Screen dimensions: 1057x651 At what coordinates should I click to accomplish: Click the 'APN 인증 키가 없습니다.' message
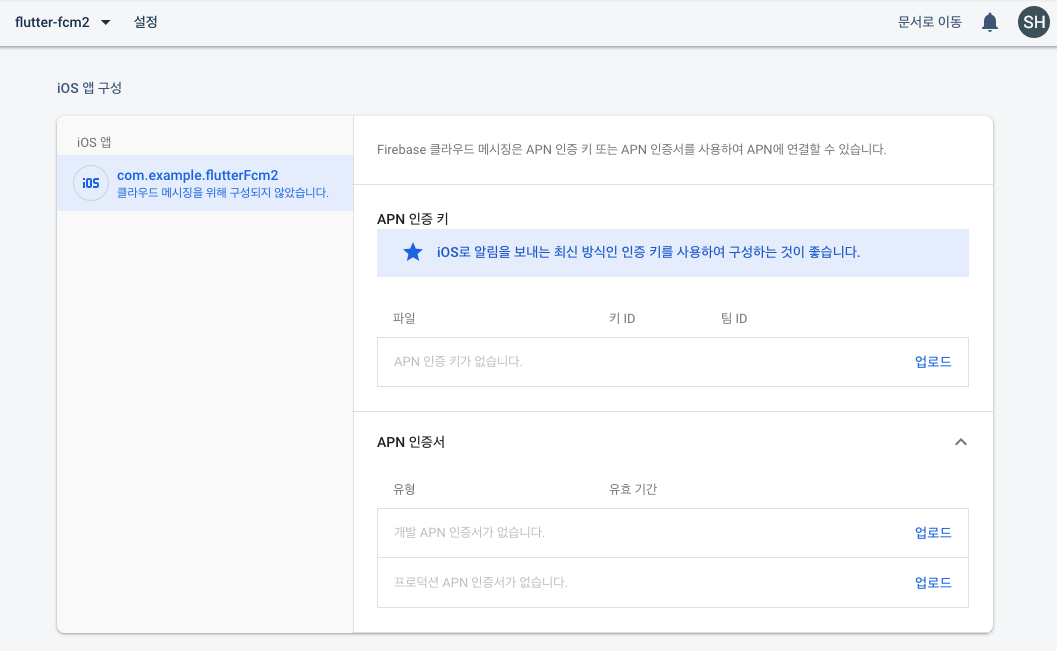click(x=458, y=362)
